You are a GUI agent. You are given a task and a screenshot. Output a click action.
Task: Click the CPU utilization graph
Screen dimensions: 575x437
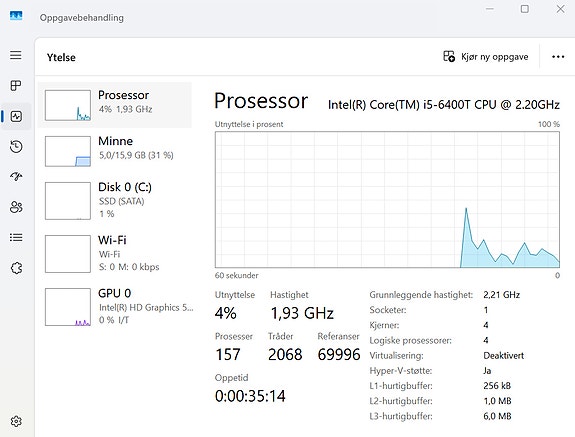coord(387,200)
